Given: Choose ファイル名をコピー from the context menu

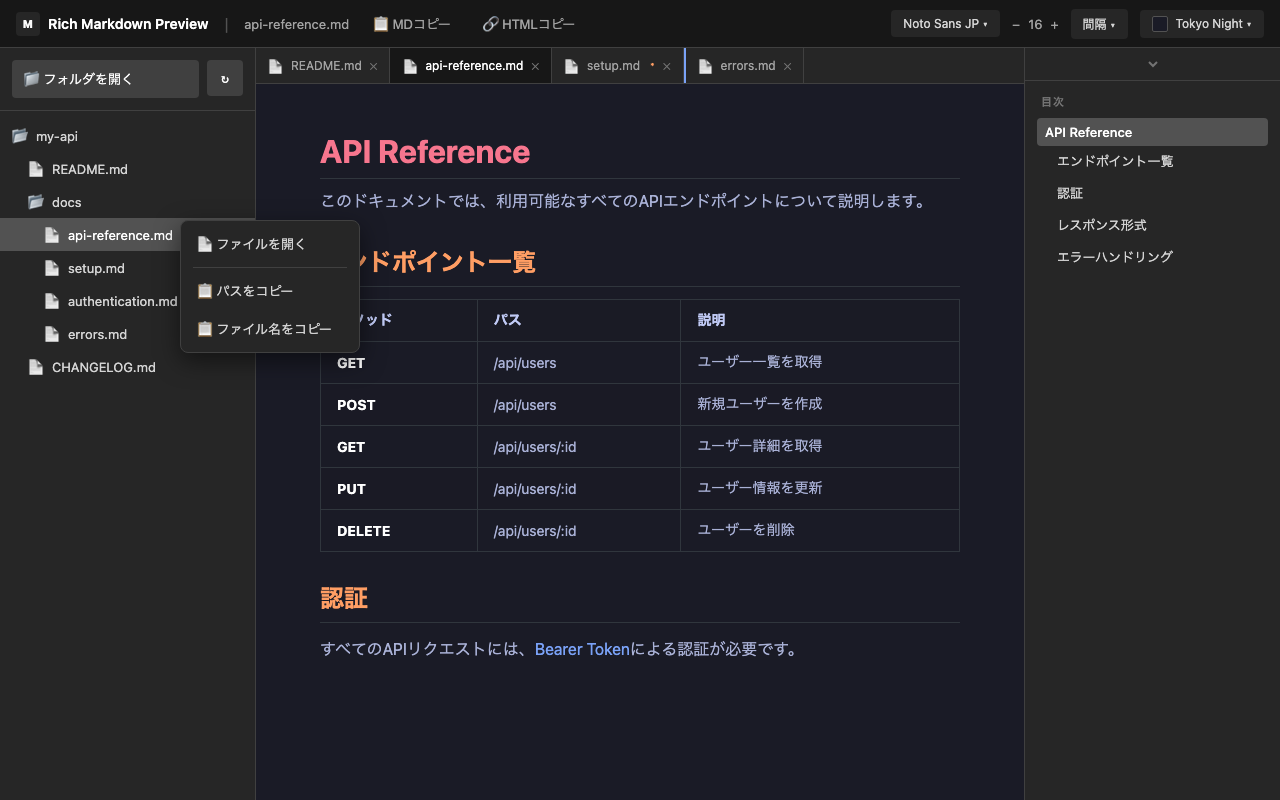Looking at the screenshot, I should [269, 328].
